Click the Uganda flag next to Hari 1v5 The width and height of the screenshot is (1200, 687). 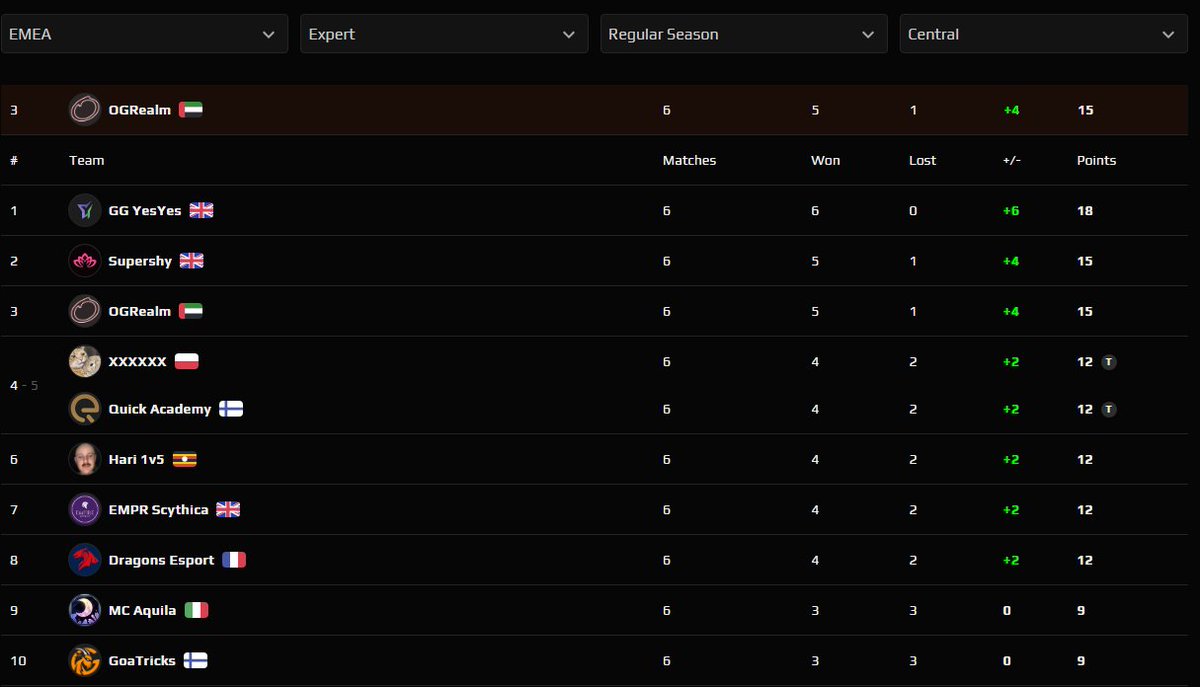point(185,459)
